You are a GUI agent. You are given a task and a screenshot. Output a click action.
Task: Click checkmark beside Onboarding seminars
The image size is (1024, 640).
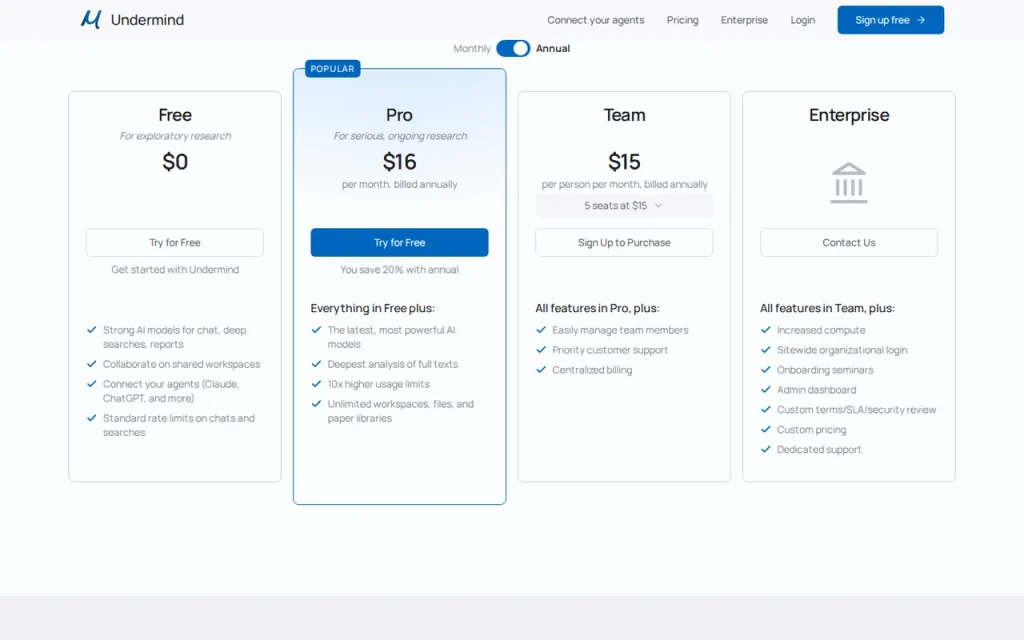pos(765,370)
